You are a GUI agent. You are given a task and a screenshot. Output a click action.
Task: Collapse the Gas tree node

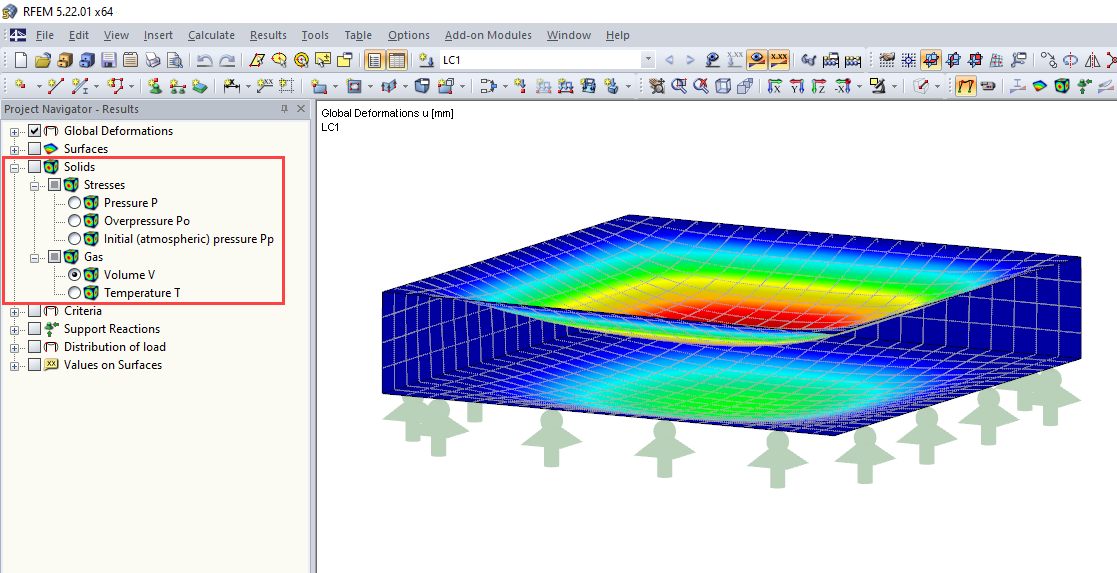tap(34, 257)
